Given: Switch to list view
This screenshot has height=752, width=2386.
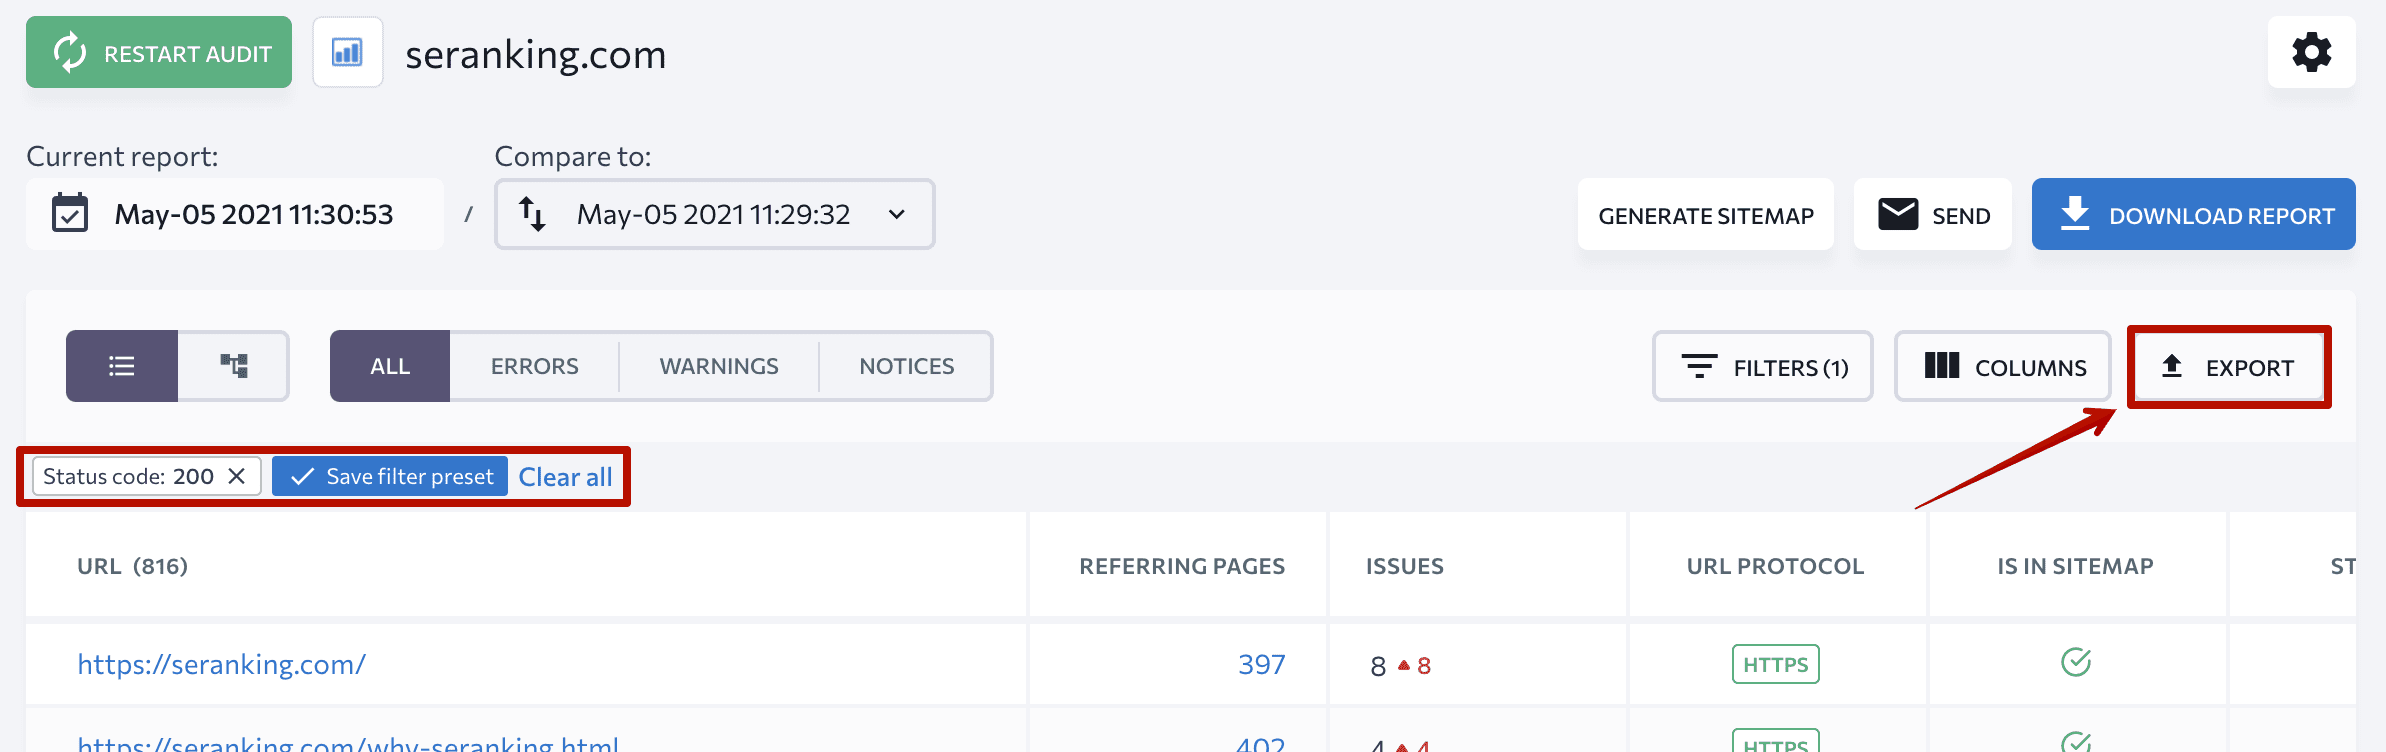Looking at the screenshot, I should click(x=122, y=366).
